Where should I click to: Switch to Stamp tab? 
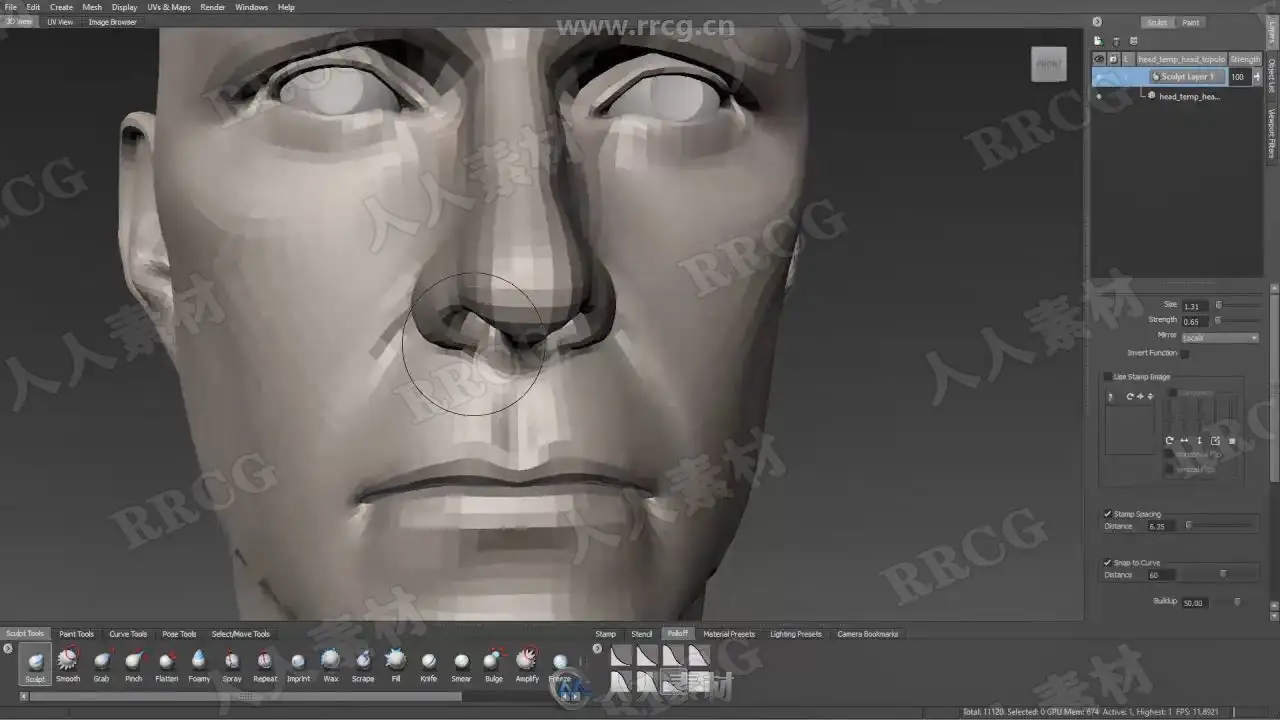tap(606, 634)
